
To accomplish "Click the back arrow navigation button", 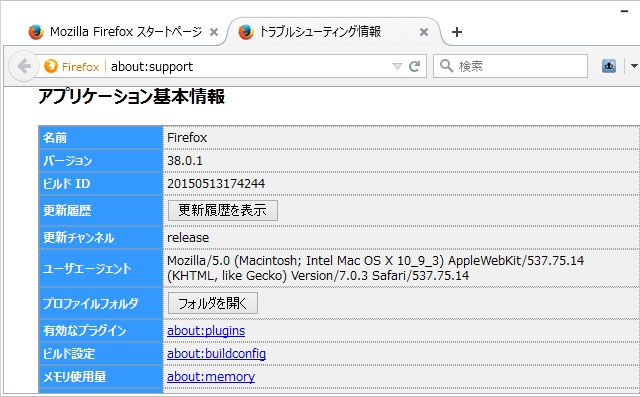I will pos(24,66).
